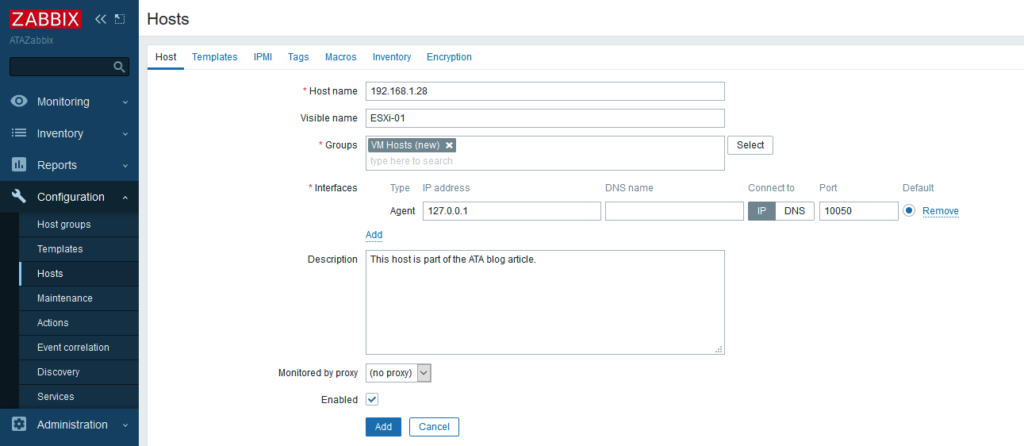Grab the Description resize handle
The height and width of the screenshot is (446, 1024).
[719, 349]
